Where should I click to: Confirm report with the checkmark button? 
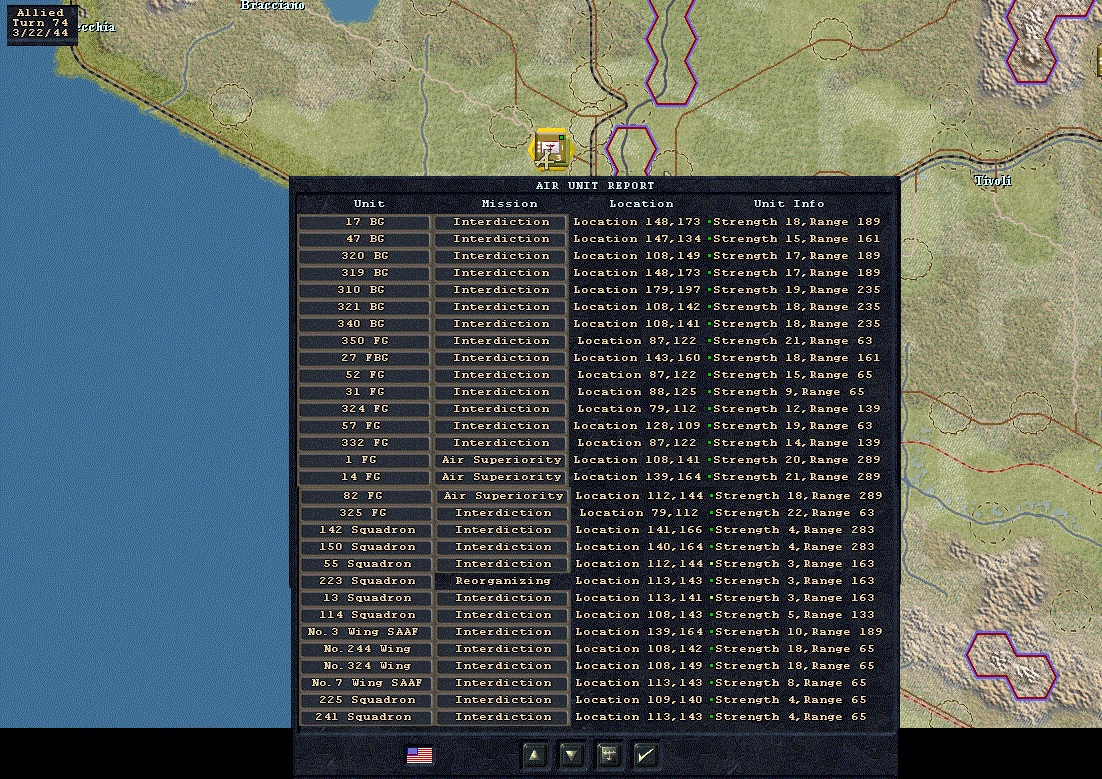pyautogui.click(x=645, y=755)
